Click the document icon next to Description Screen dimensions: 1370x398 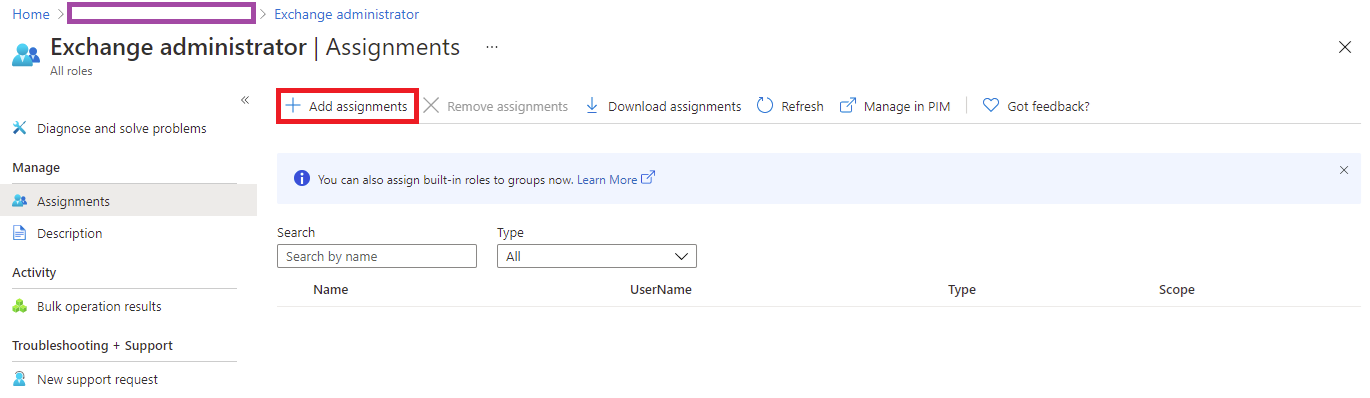click(x=20, y=233)
